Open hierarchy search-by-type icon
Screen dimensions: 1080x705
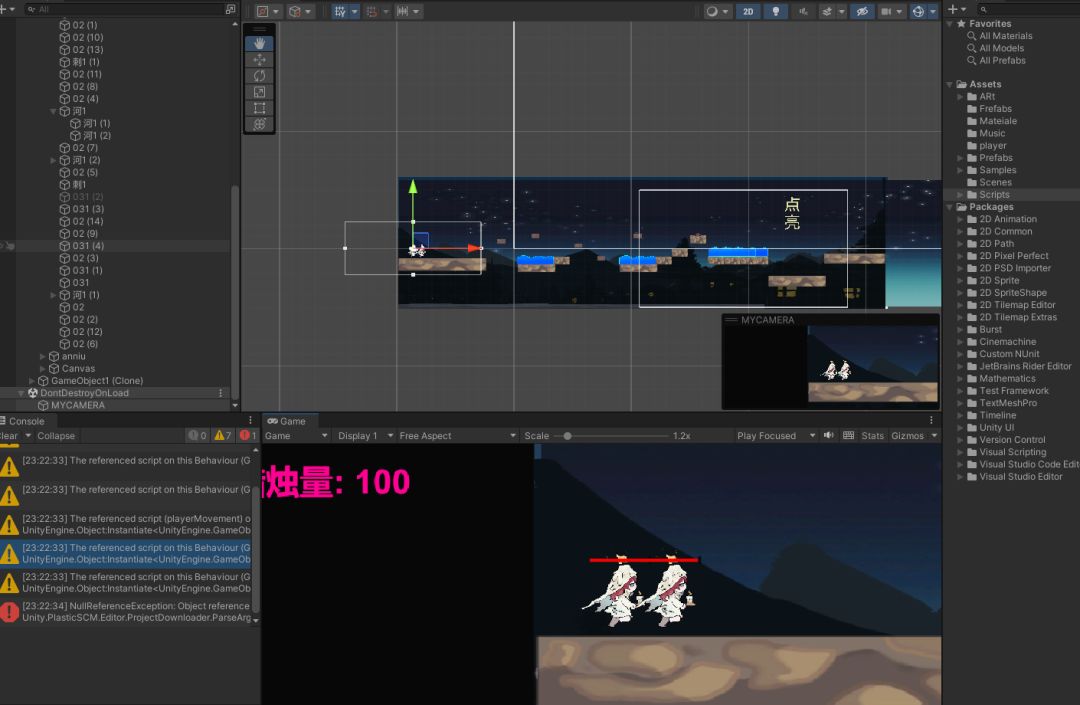point(230,9)
